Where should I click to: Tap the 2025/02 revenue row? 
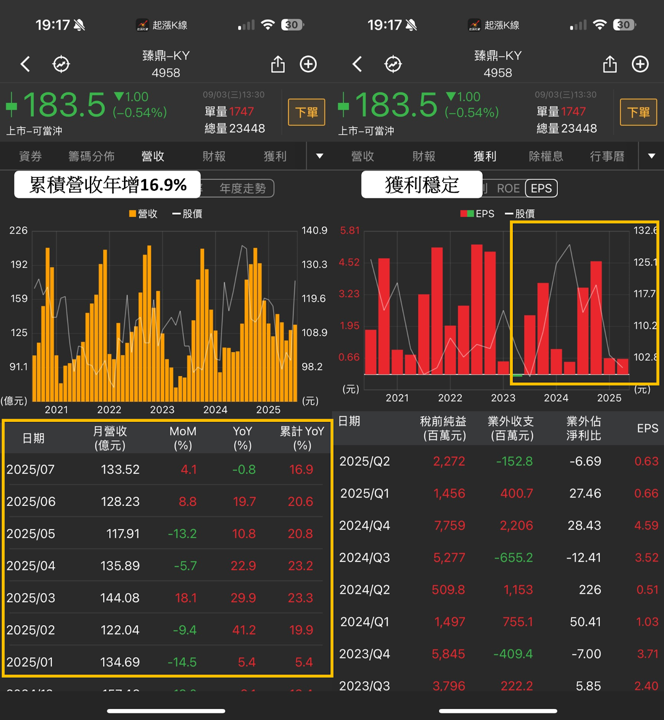pos(166,630)
